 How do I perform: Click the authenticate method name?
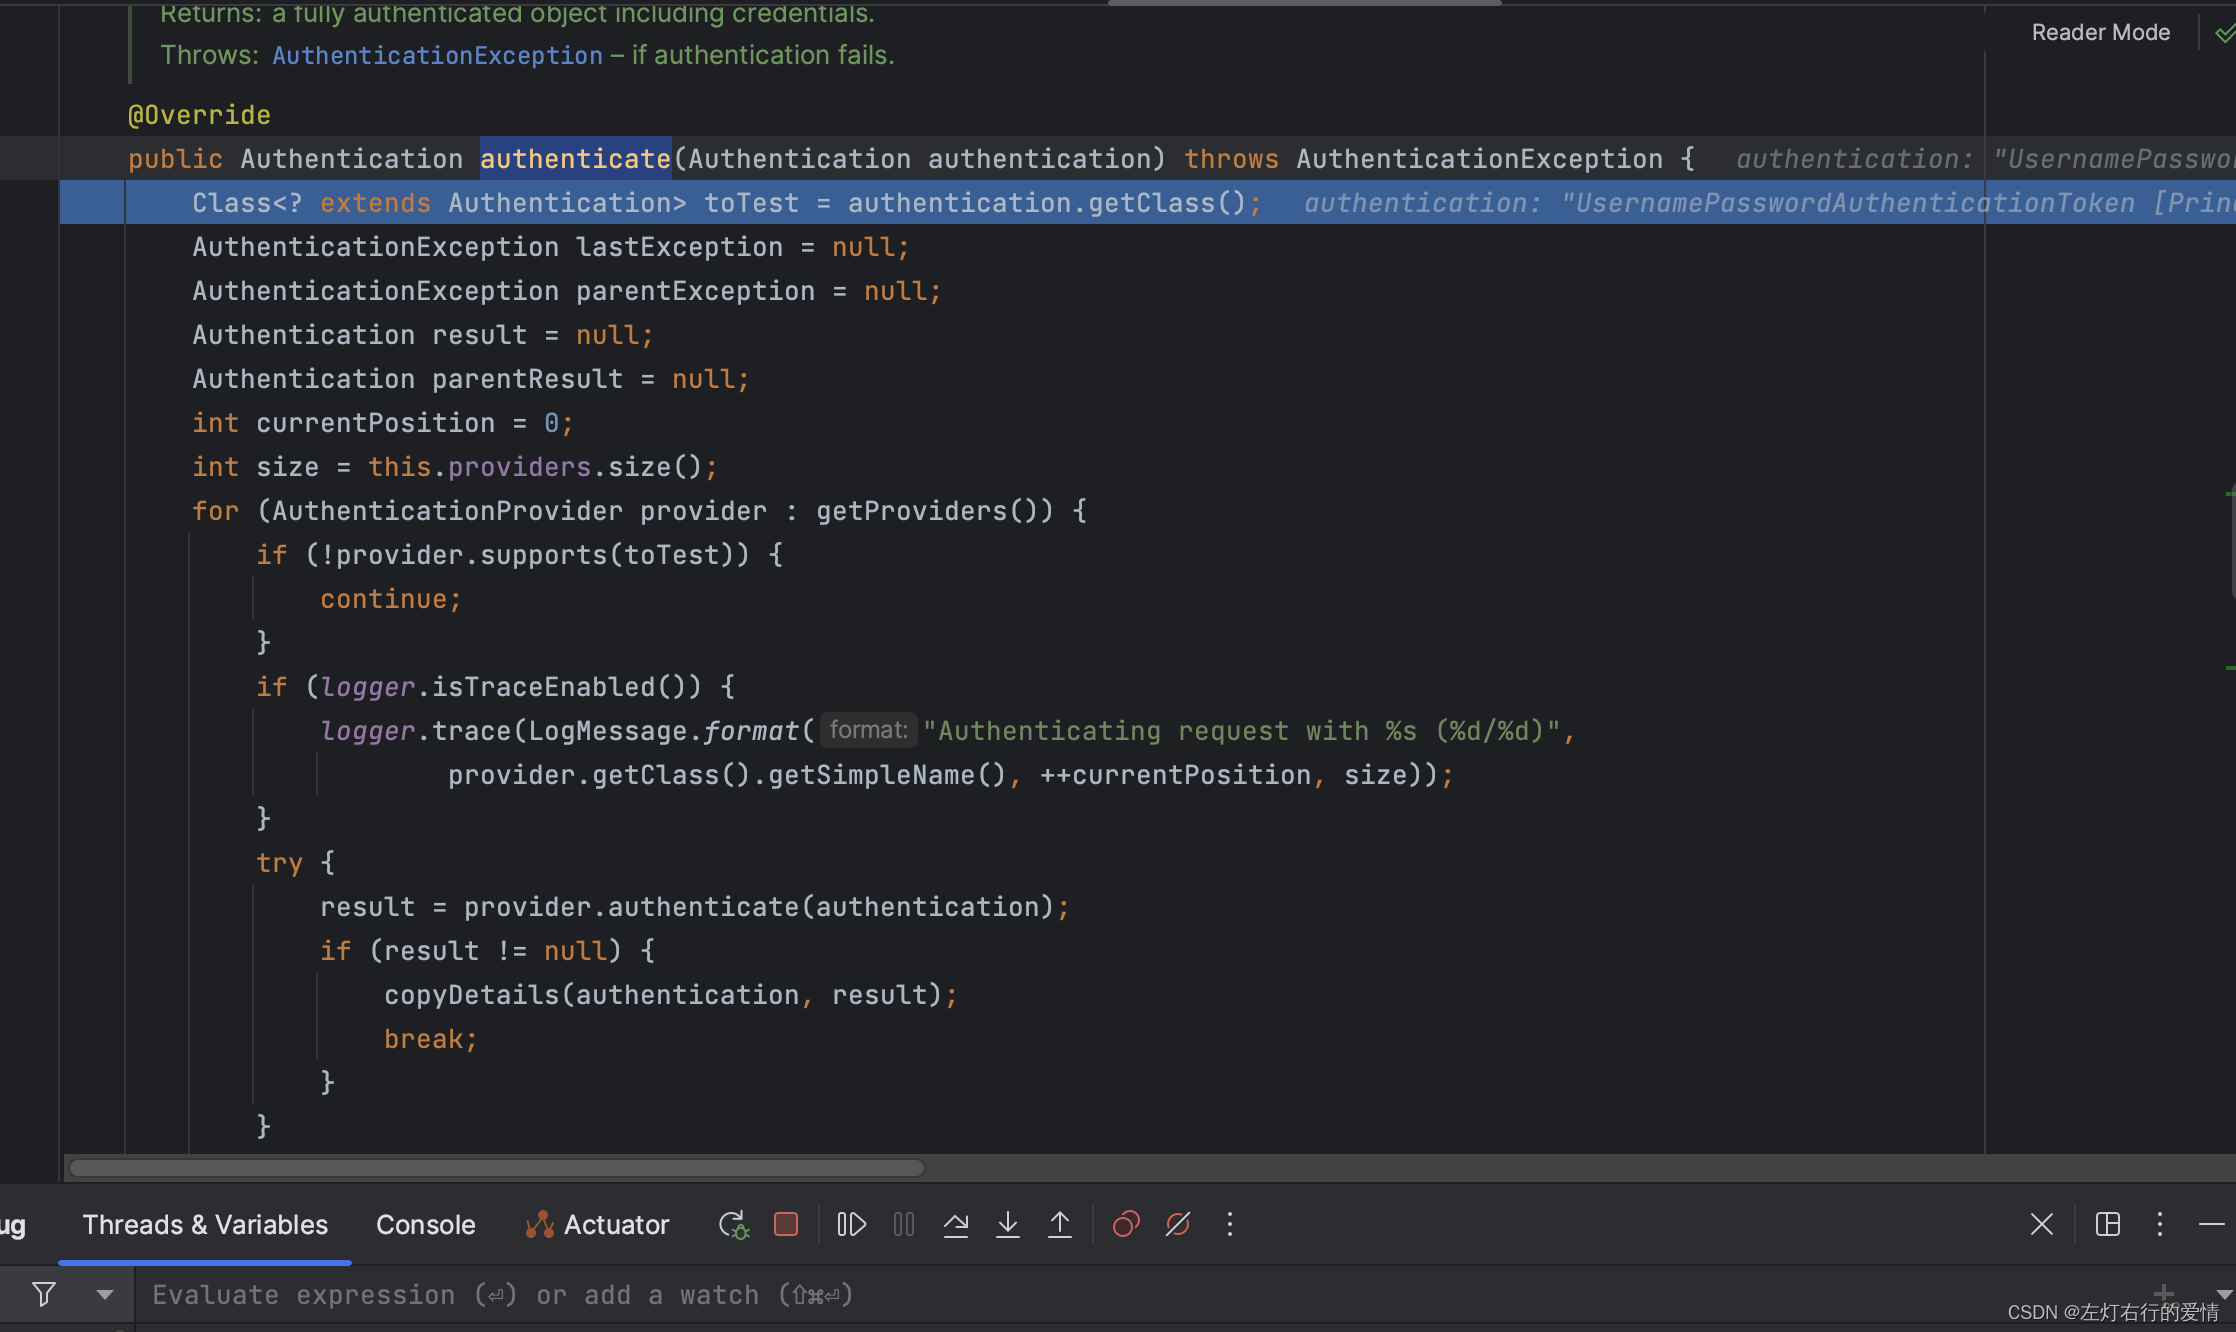576,159
